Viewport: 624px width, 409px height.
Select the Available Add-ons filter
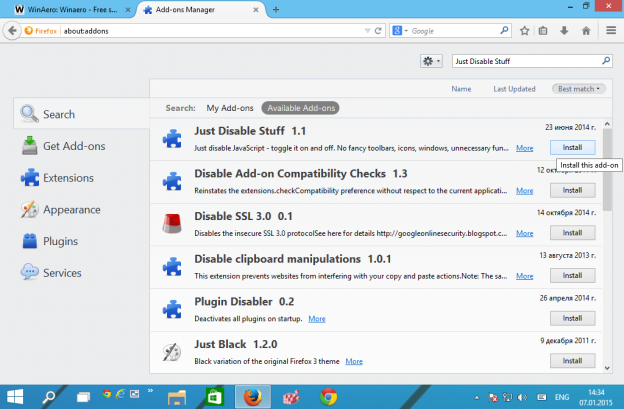pos(300,108)
